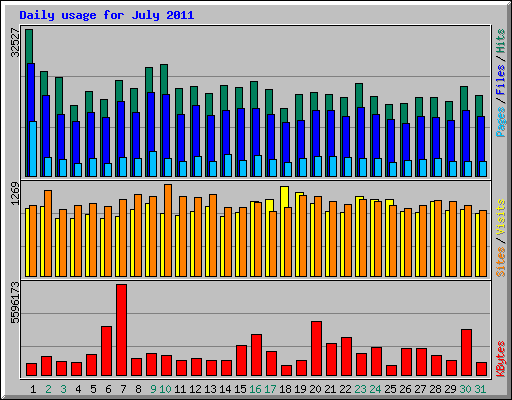
Task: Click day 17 on the x-axis
Action: pyautogui.click(x=270, y=389)
